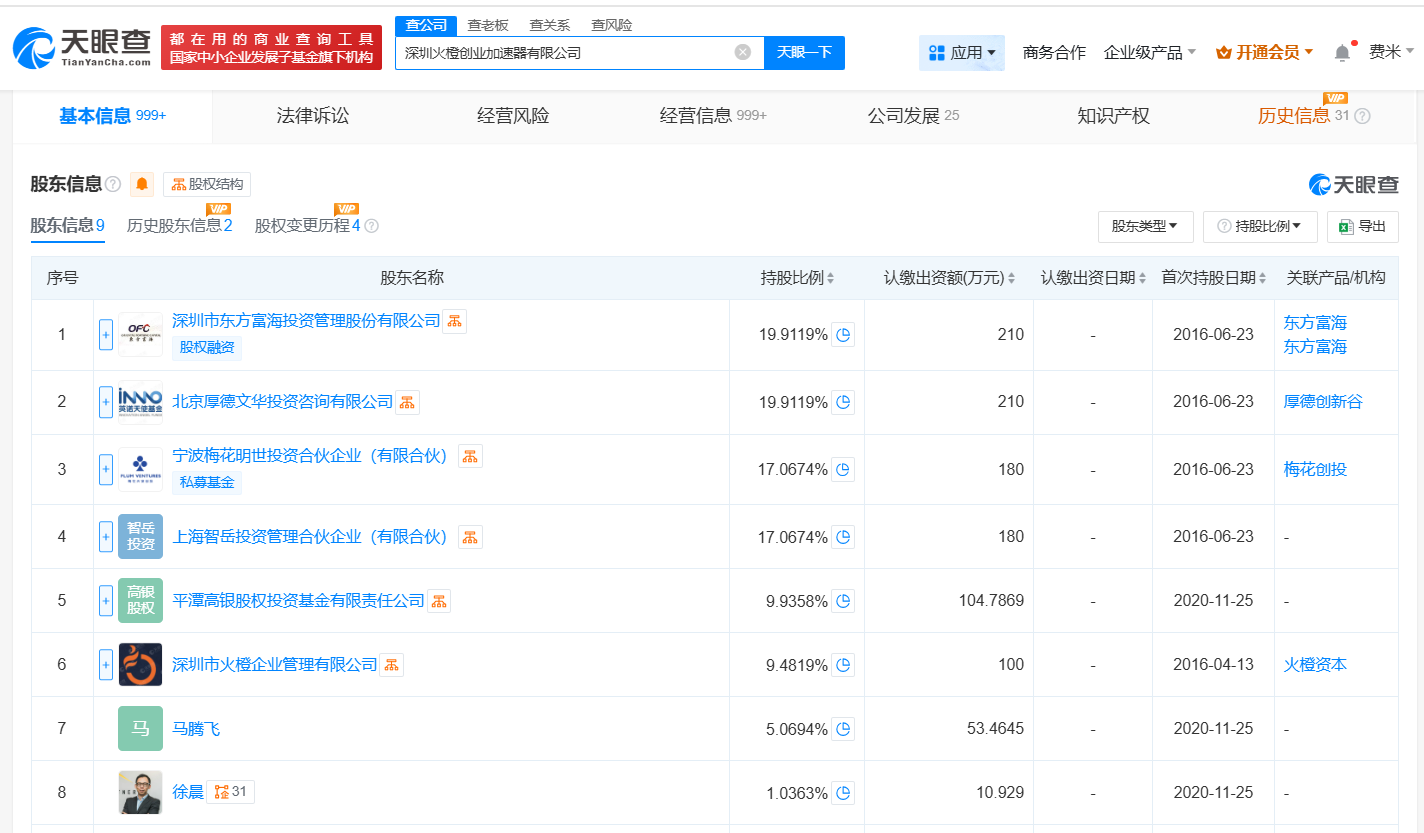Viewport: 1424px width, 833px height.
Task: Open pie chart icon for 徐晨 1.0363%
Action: pyautogui.click(x=843, y=793)
